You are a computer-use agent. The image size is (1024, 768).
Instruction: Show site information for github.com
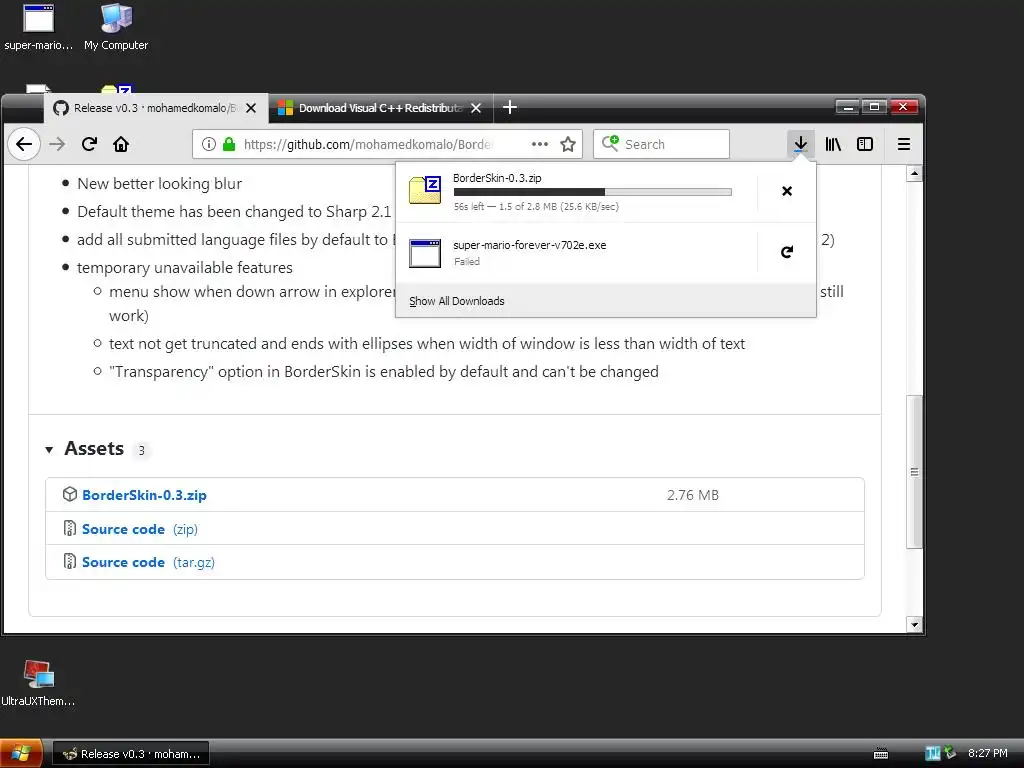tap(208, 144)
